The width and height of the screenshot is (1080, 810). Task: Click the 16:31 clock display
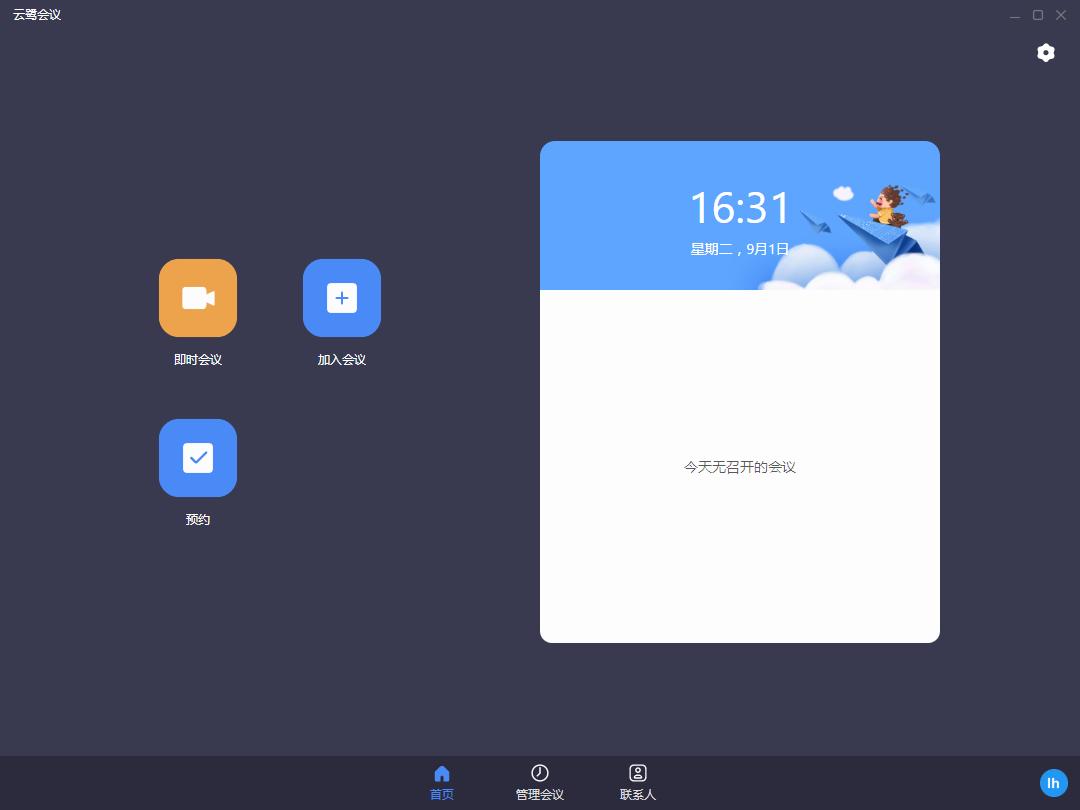[x=740, y=208]
